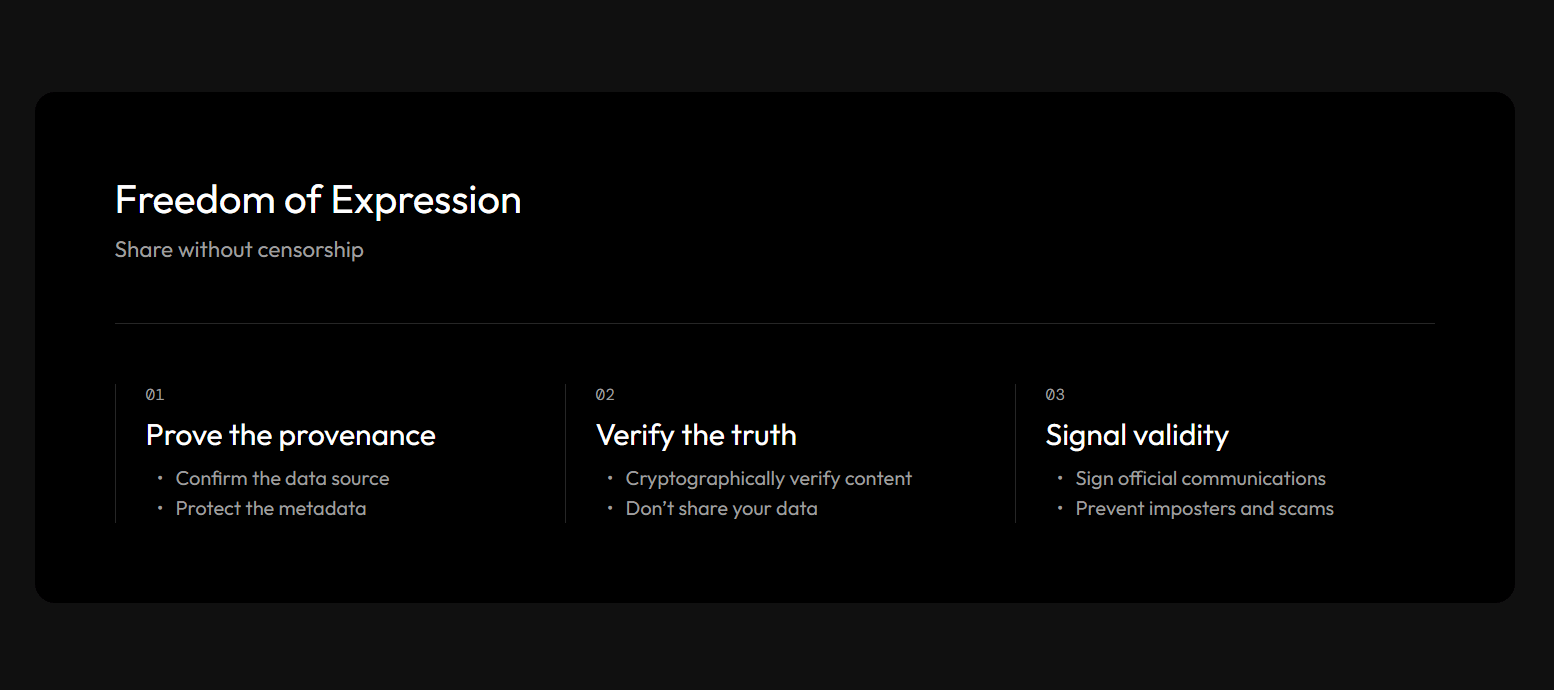Click bullet before Prevent imposters and scams
The width and height of the screenshot is (1554, 690).
[x=1060, y=509]
